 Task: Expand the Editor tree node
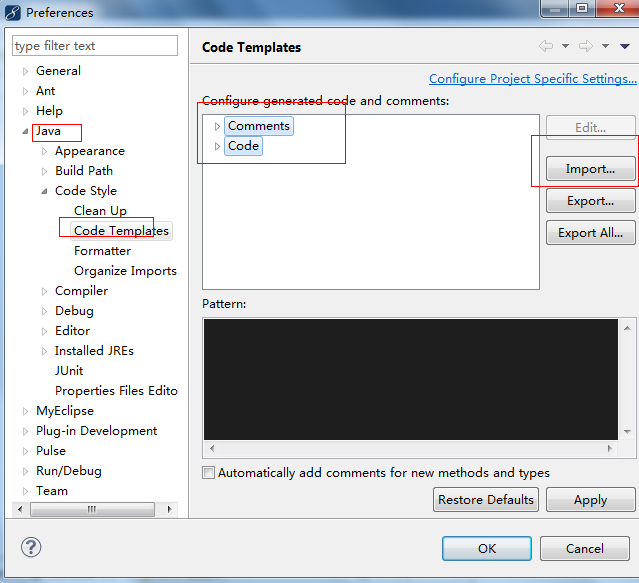tap(44, 331)
